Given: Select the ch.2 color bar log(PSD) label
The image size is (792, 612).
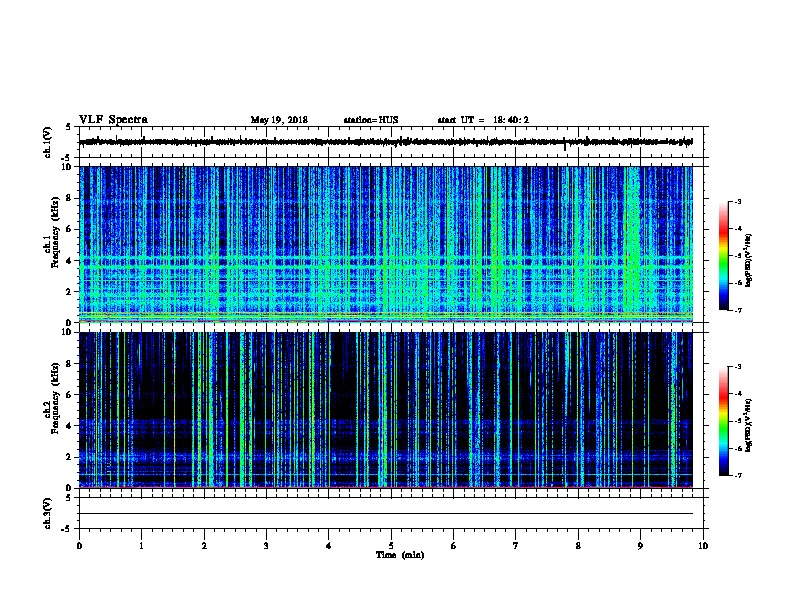Looking at the screenshot, I should coord(749,426).
